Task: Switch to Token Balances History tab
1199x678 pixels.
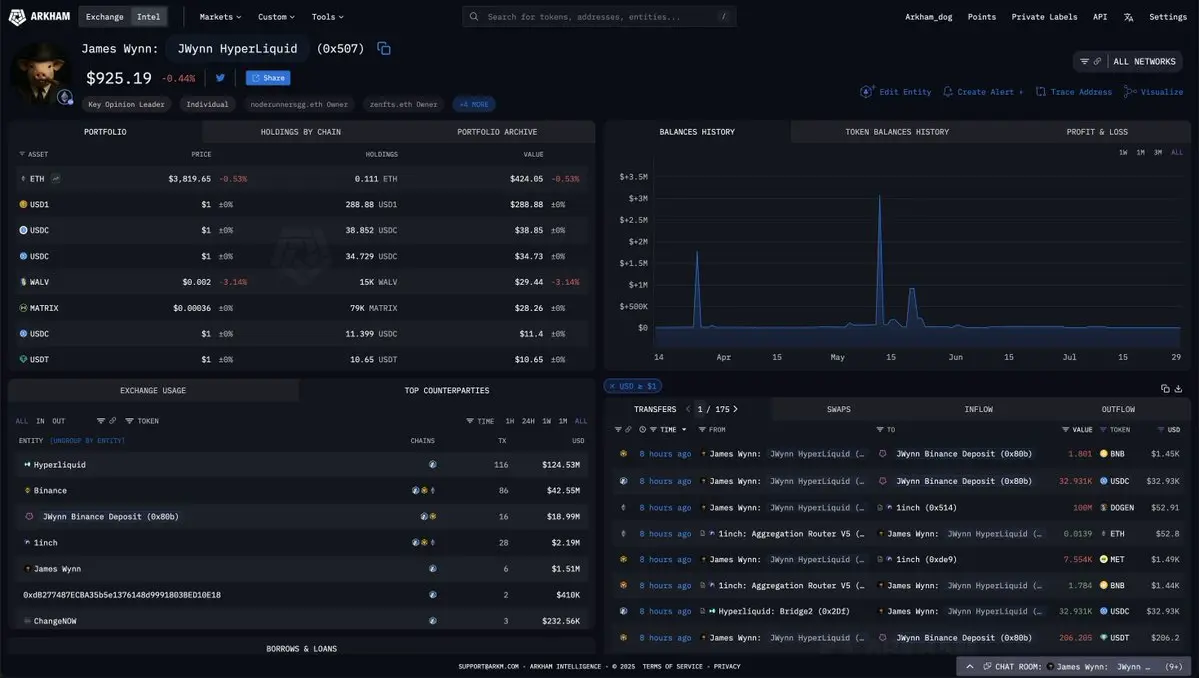Action: [x=897, y=131]
